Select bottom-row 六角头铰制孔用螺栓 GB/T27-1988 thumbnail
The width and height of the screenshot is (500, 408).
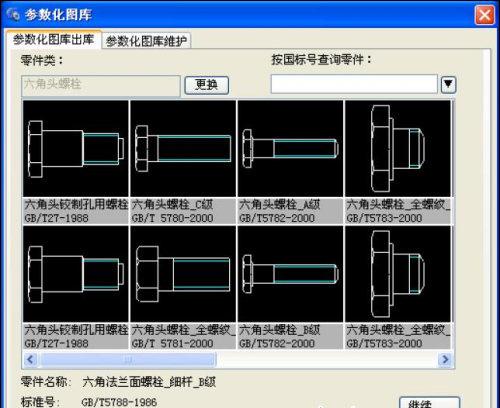coord(76,274)
